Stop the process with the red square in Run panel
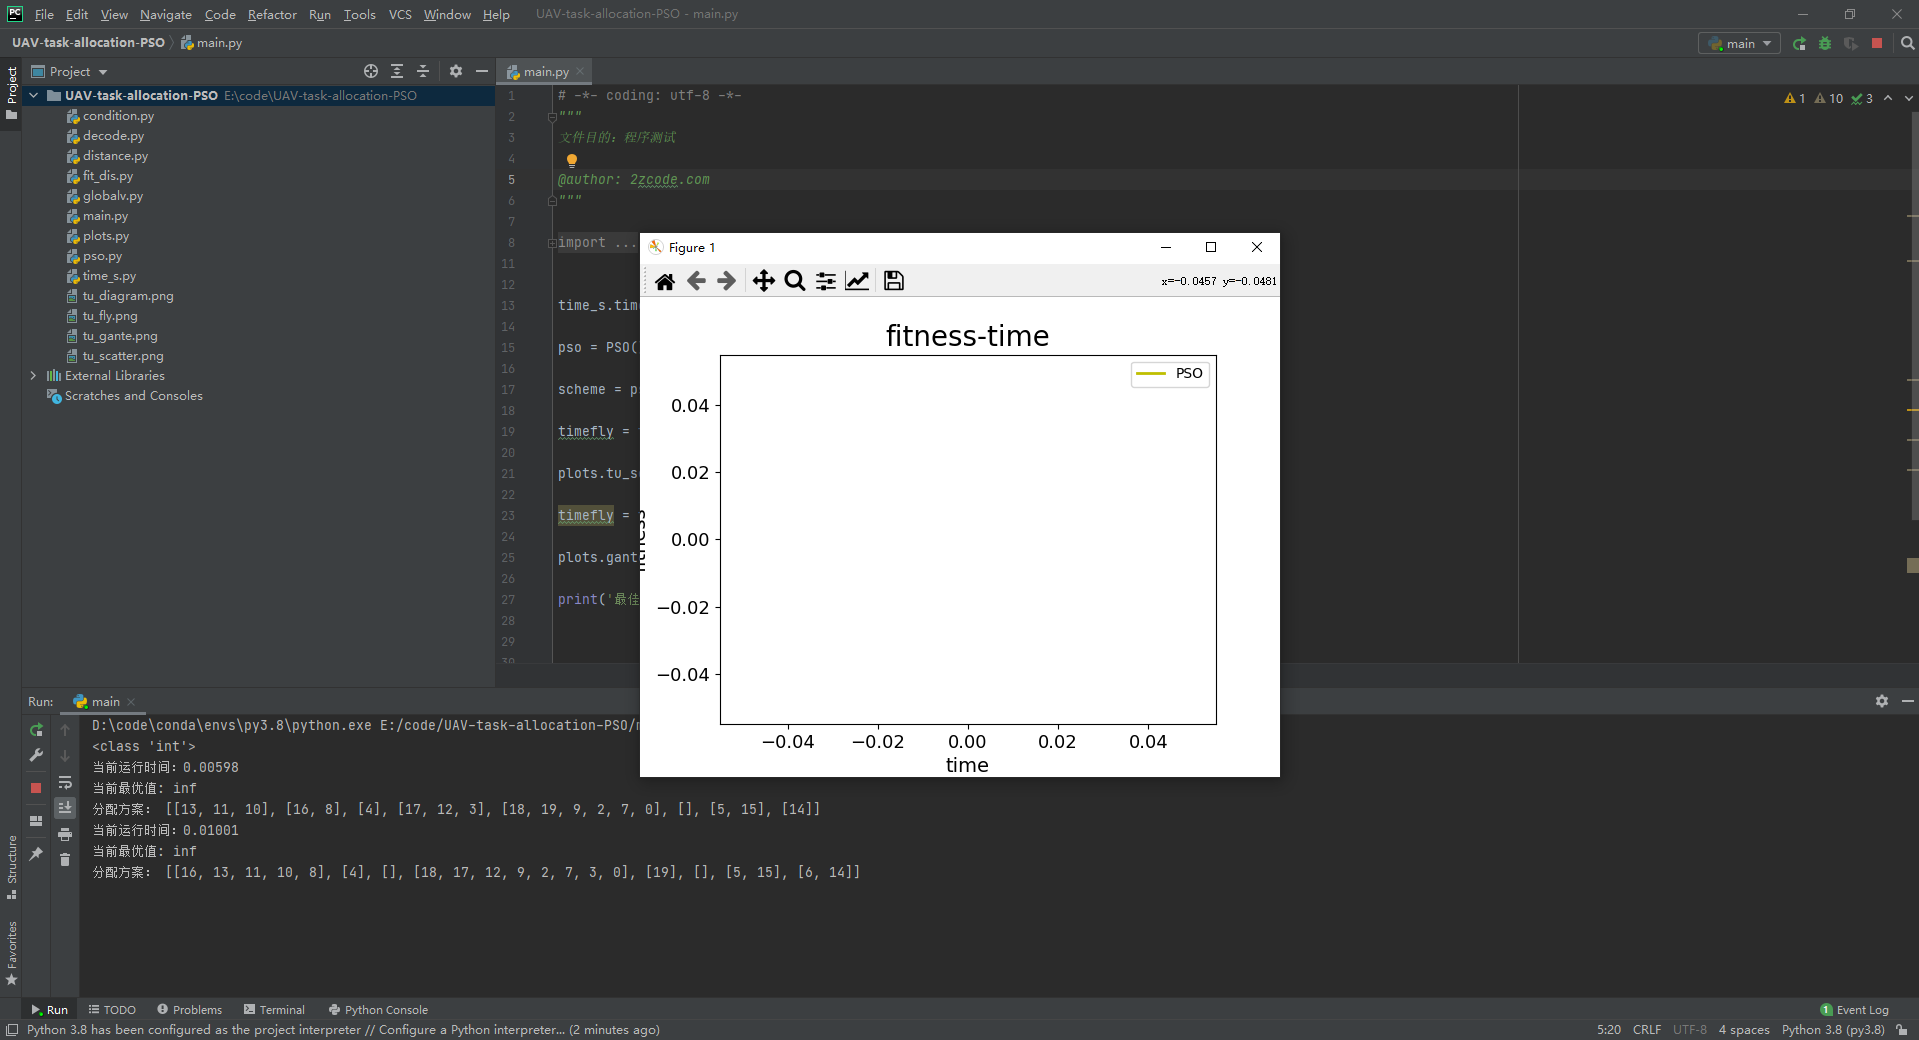This screenshot has height=1040, width=1919. coord(36,788)
